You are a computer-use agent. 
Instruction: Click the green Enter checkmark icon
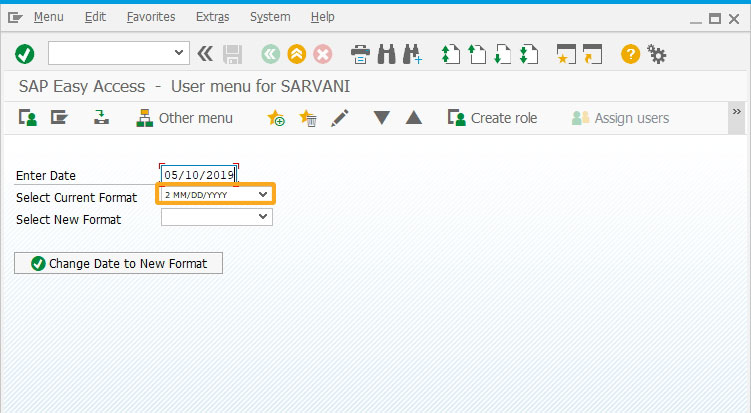click(24, 54)
